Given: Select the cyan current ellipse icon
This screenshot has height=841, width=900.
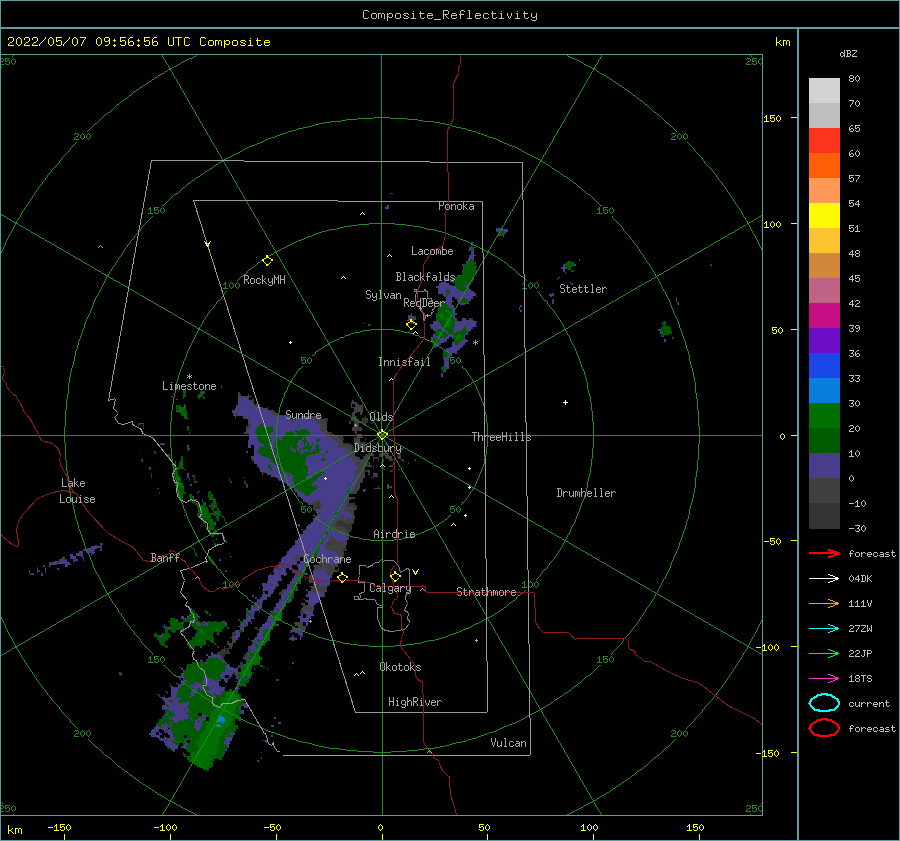Looking at the screenshot, I should (x=824, y=703).
